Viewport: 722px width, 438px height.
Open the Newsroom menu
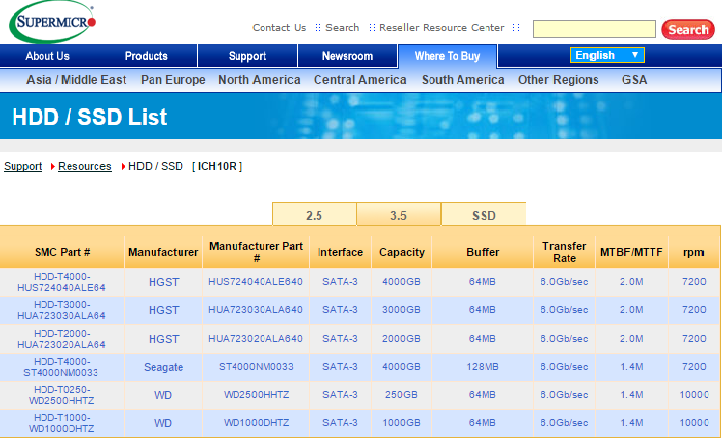pyautogui.click(x=347, y=56)
